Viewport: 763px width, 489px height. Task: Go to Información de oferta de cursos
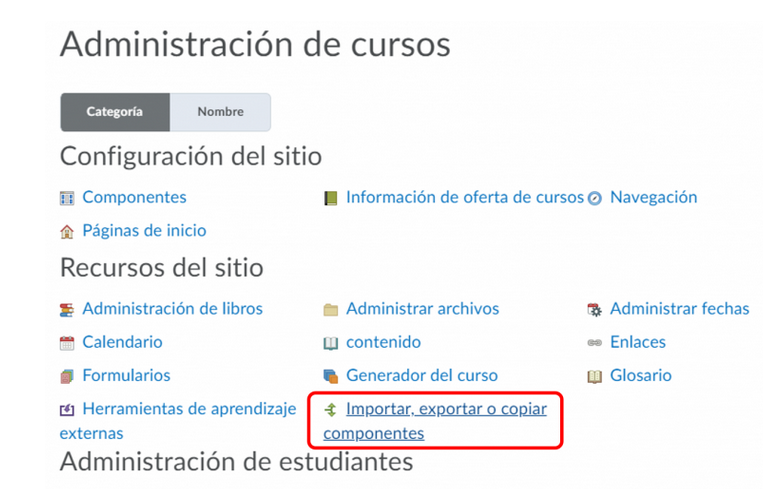[x=464, y=197]
